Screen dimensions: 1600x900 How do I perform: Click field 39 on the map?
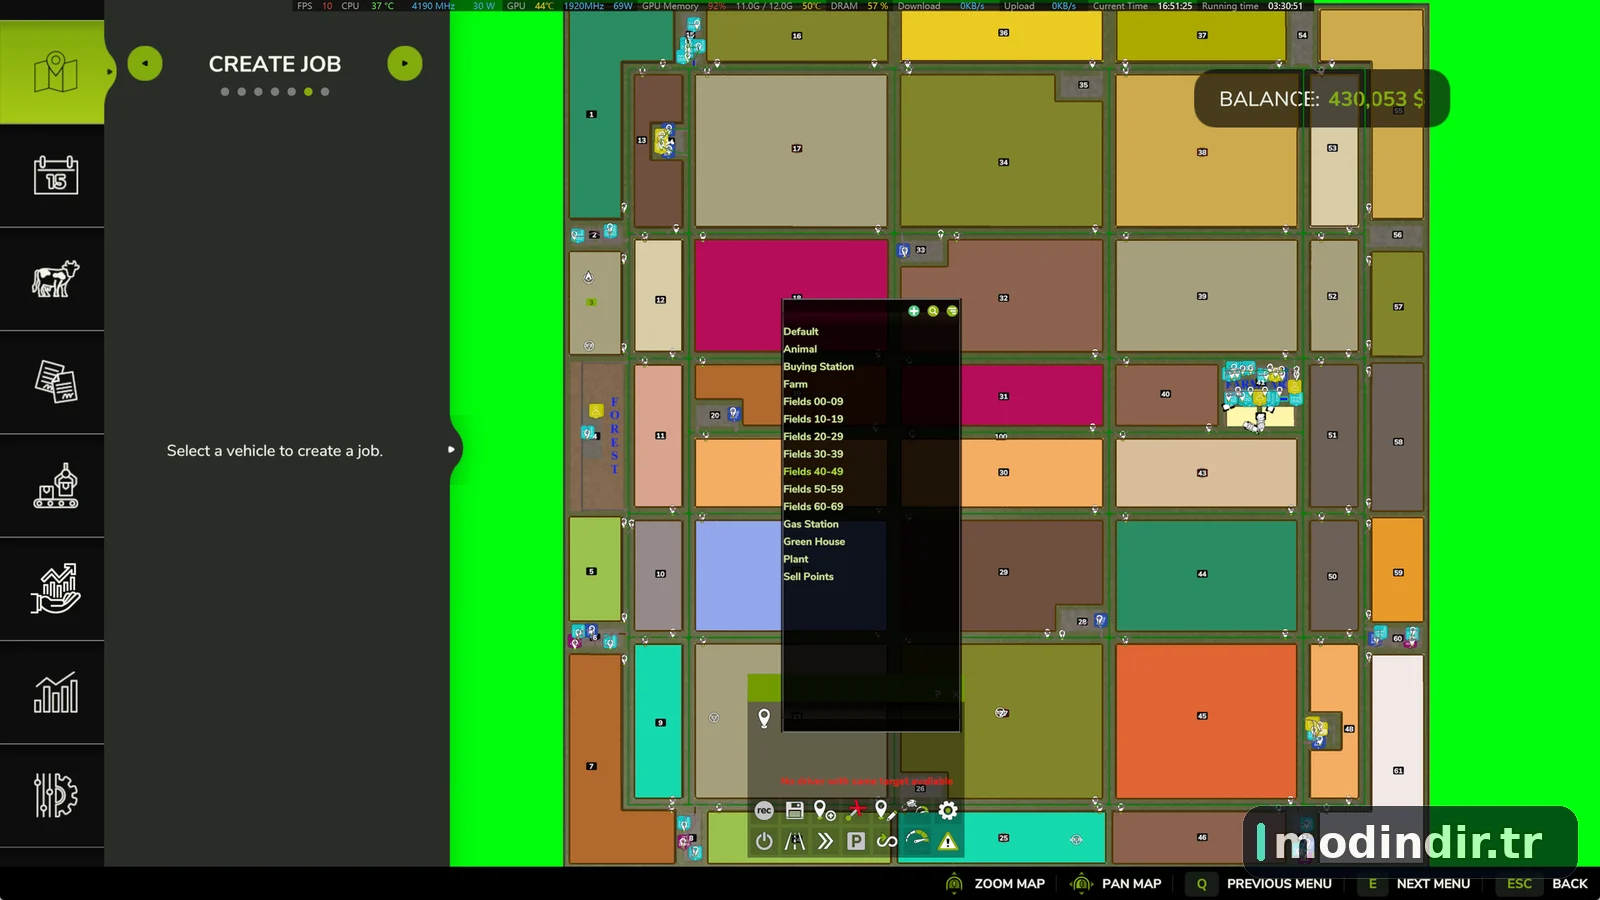(x=1206, y=296)
